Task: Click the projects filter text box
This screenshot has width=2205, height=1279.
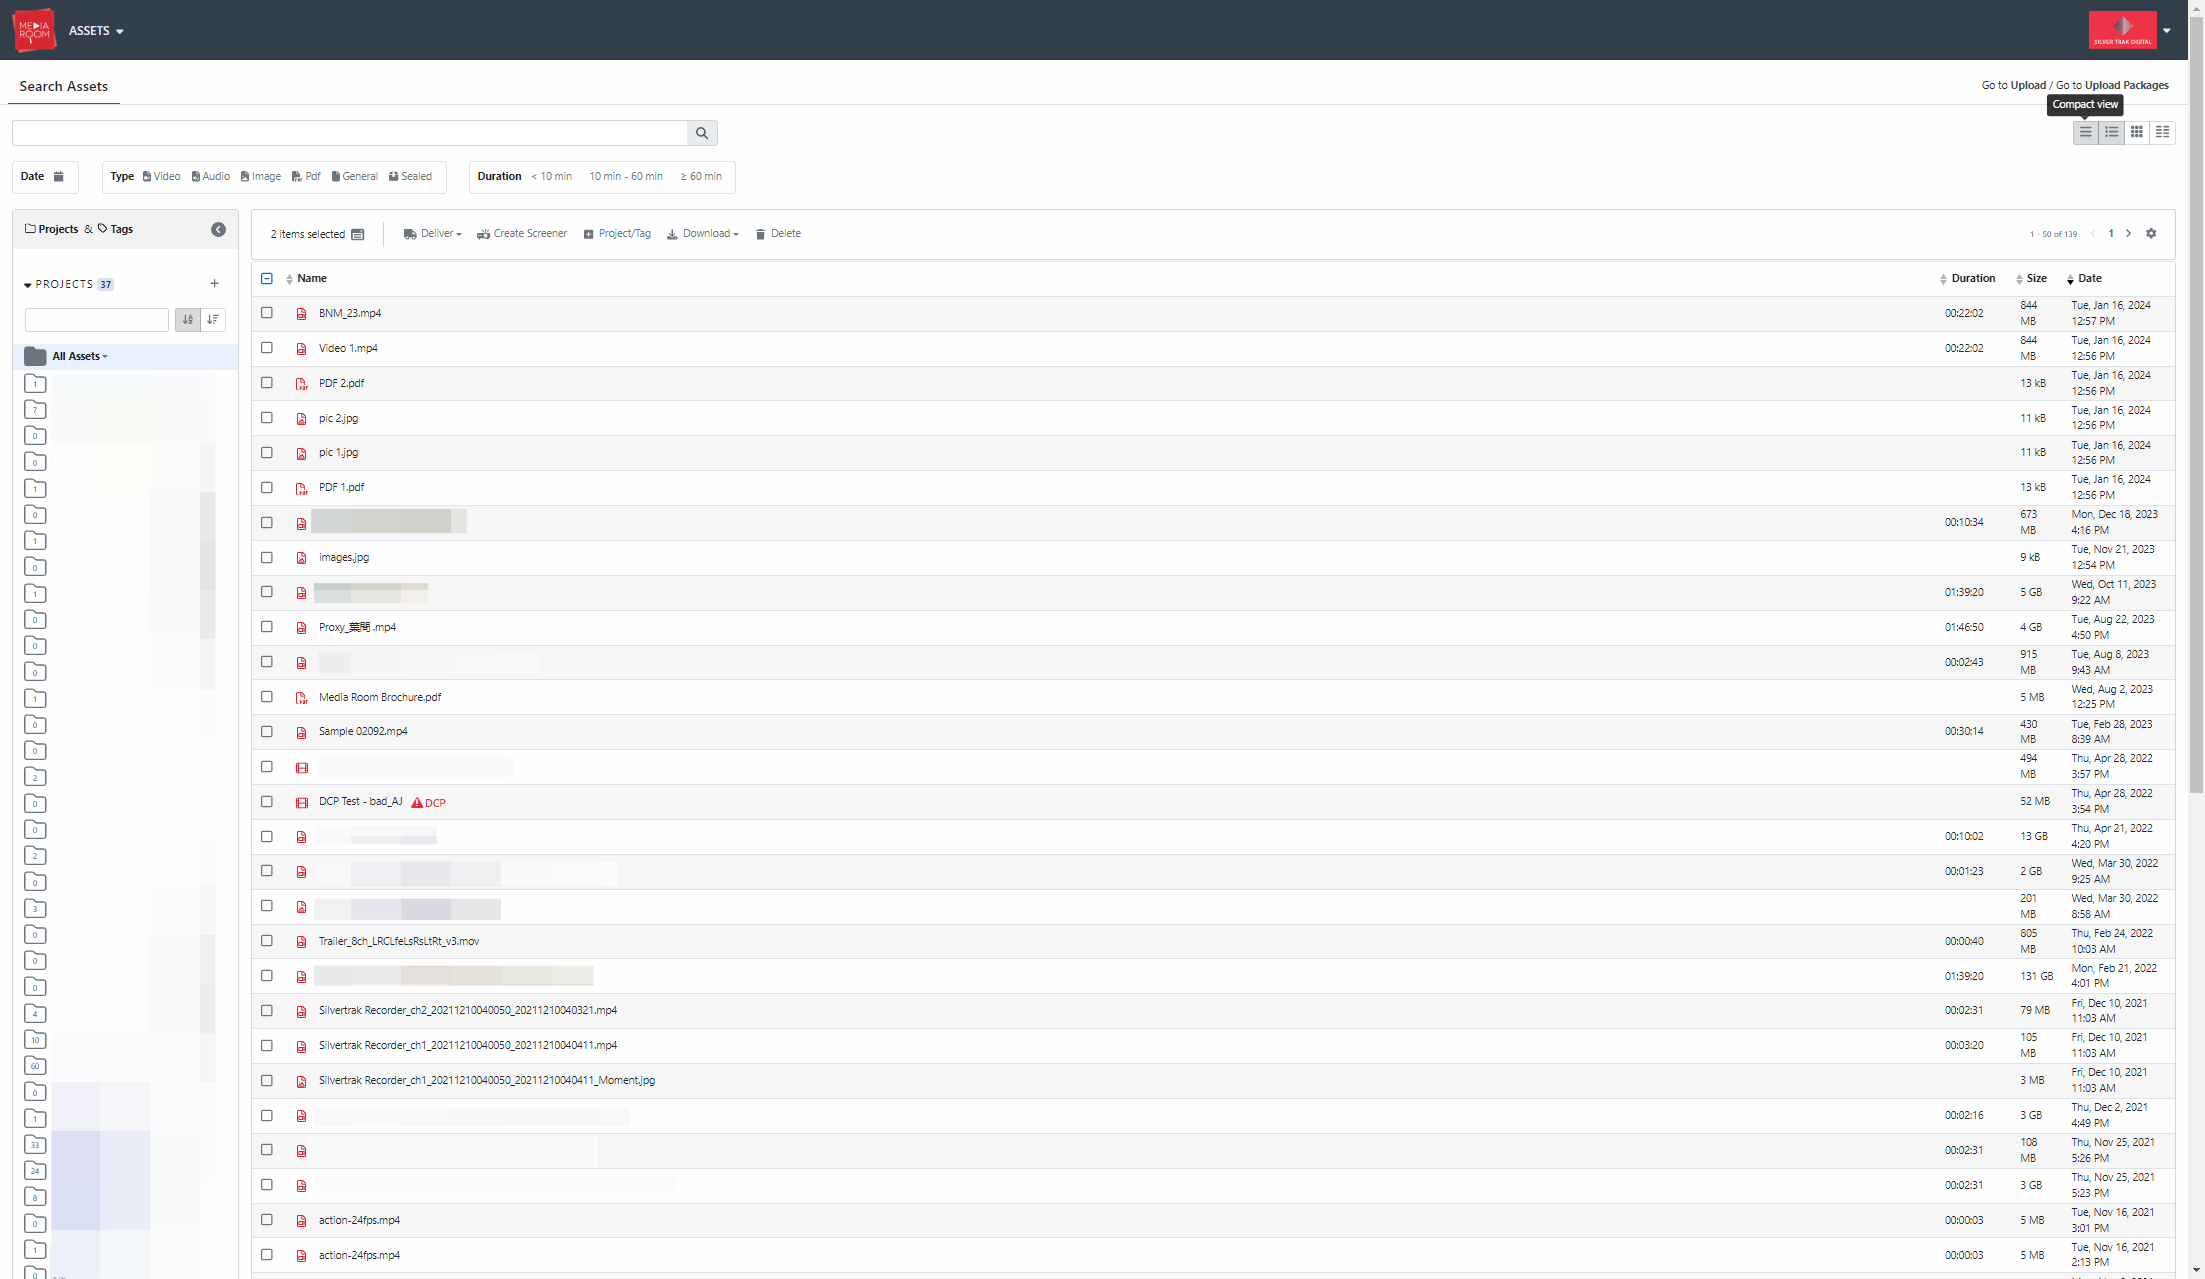Action: point(97,320)
